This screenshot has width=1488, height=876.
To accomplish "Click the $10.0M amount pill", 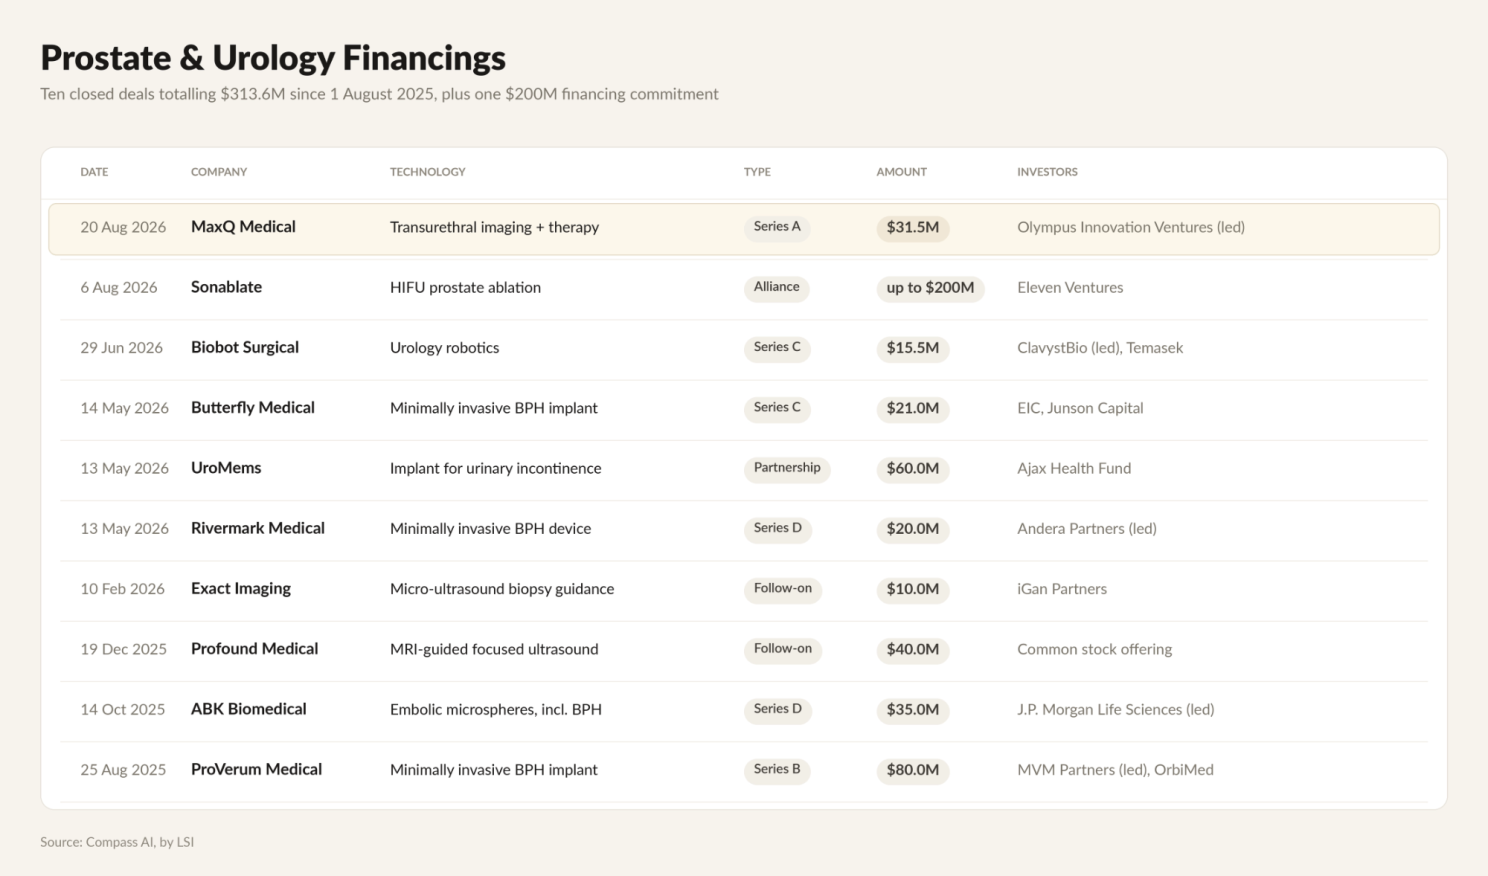I will click(912, 589).
